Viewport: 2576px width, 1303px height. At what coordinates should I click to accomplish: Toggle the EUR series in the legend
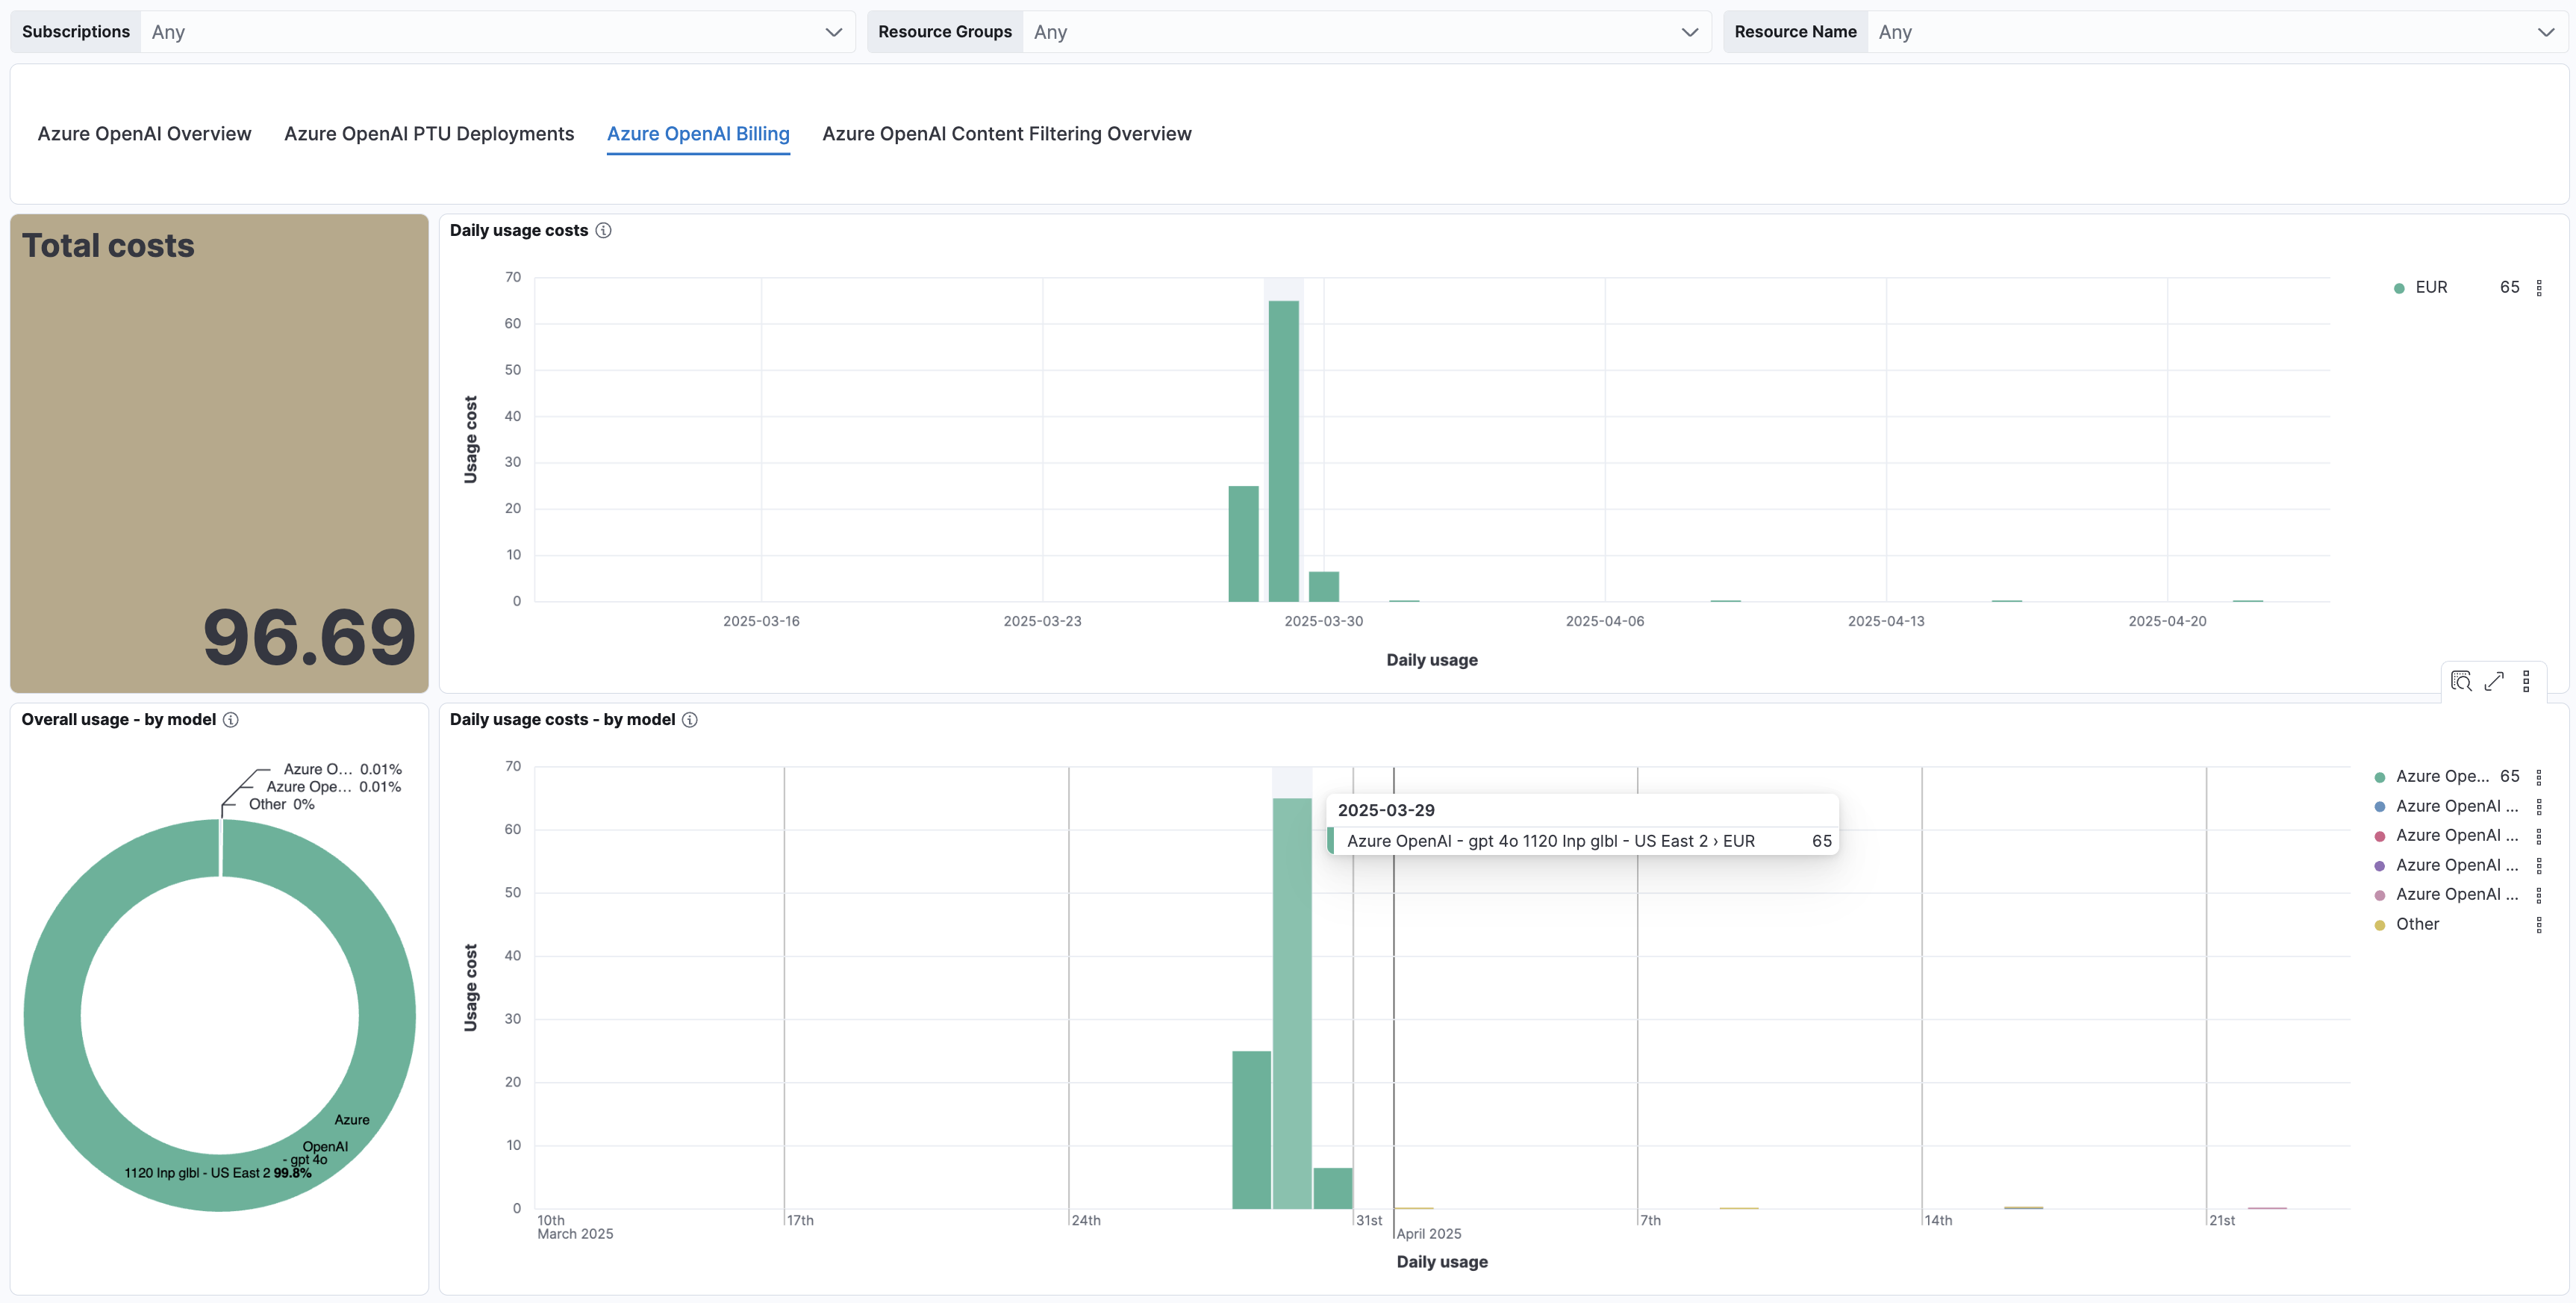tap(2431, 288)
